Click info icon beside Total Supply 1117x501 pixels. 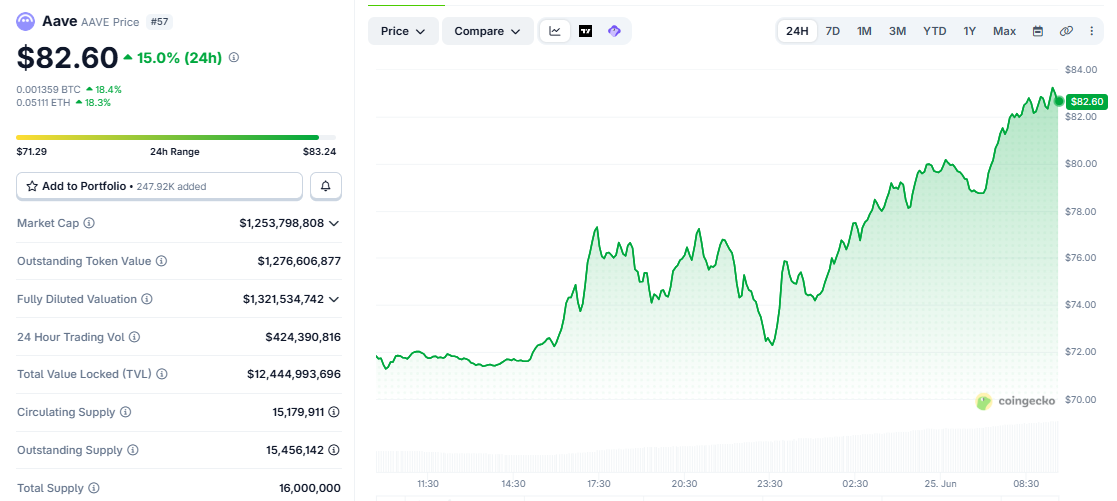[94, 488]
